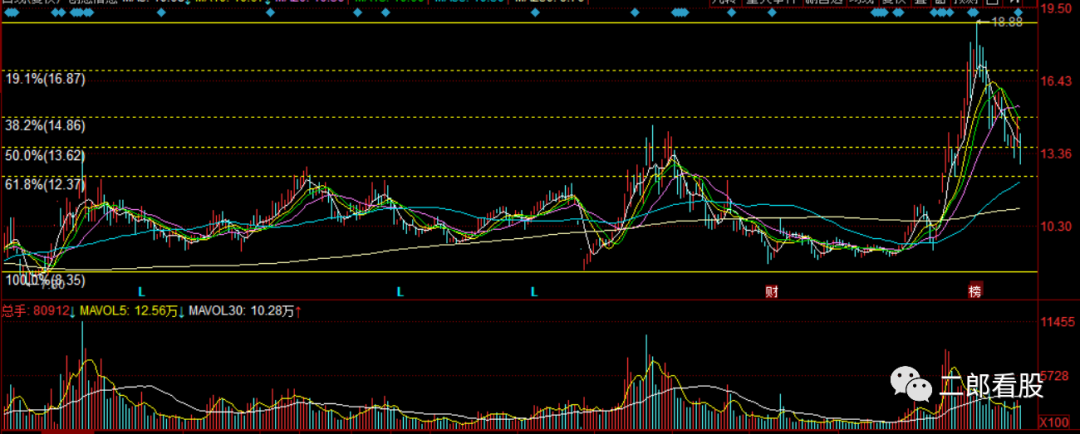Image resolution: width=1080 pixels, height=434 pixels.
Task: Click the 5728 volume axis label
Action: [1056, 376]
